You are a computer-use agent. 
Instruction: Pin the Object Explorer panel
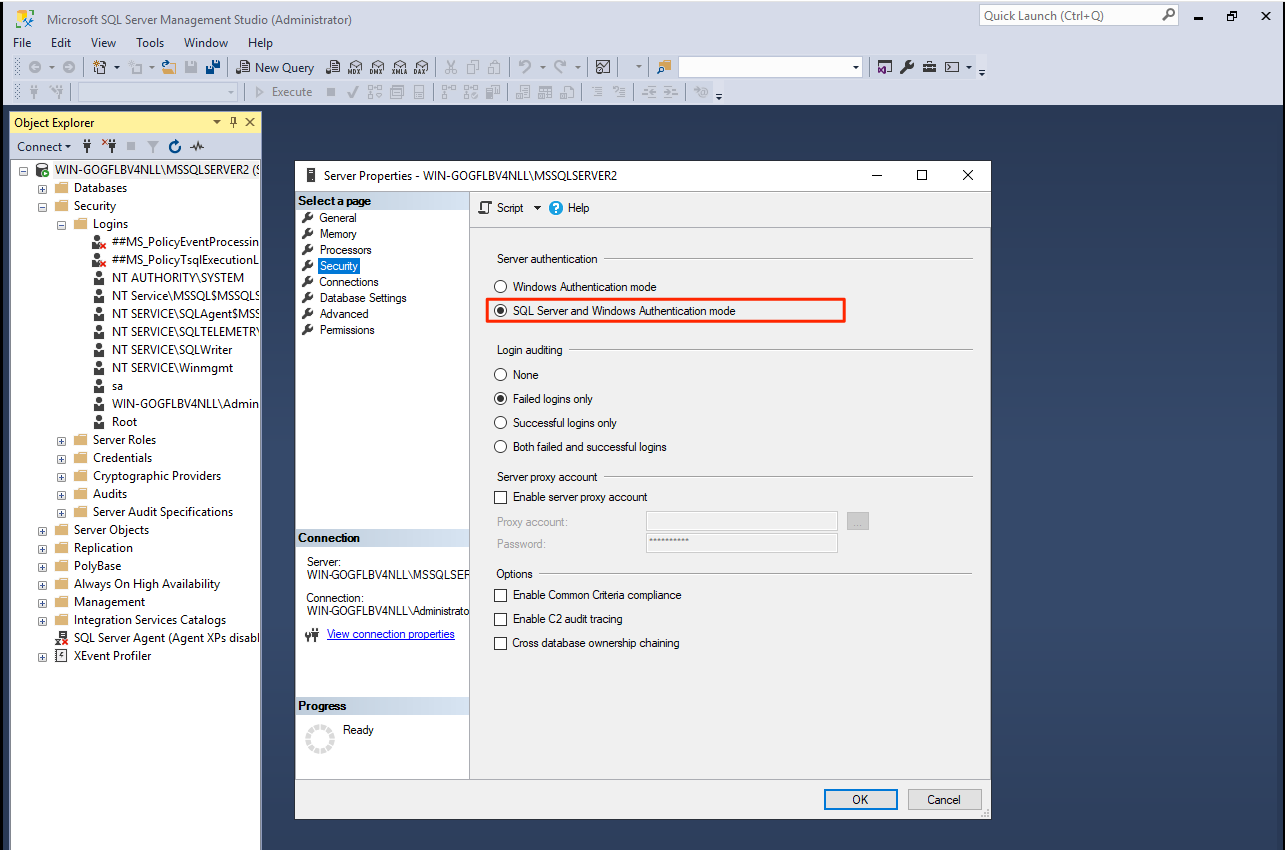234,122
